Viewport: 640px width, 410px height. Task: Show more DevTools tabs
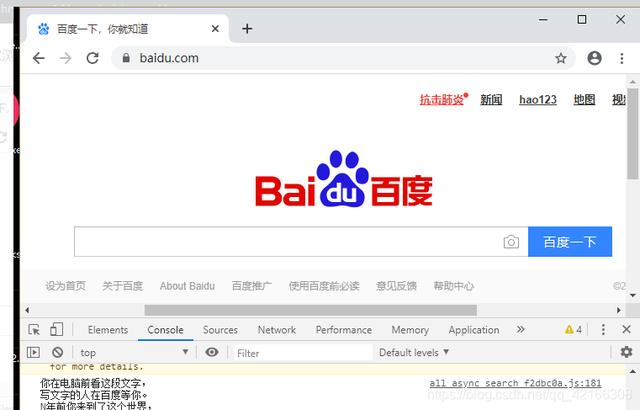520,329
